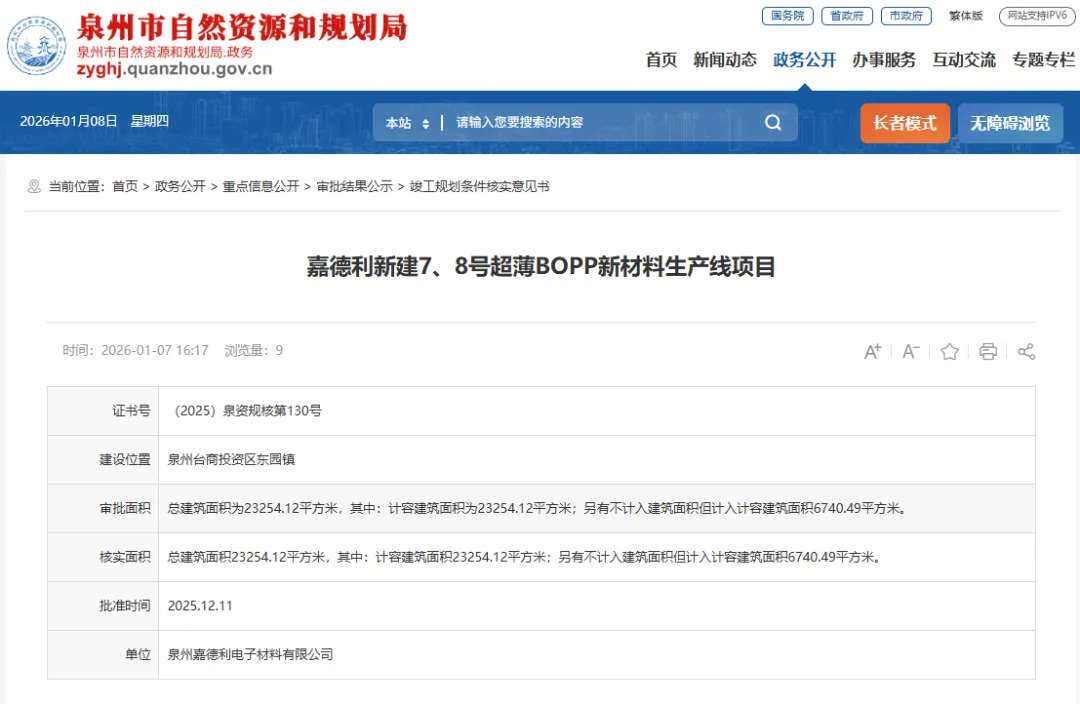The image size is (1080, 704).
Task: Open the 首页 main nav item
Action: pyautogui.click(x=661, y=60)
